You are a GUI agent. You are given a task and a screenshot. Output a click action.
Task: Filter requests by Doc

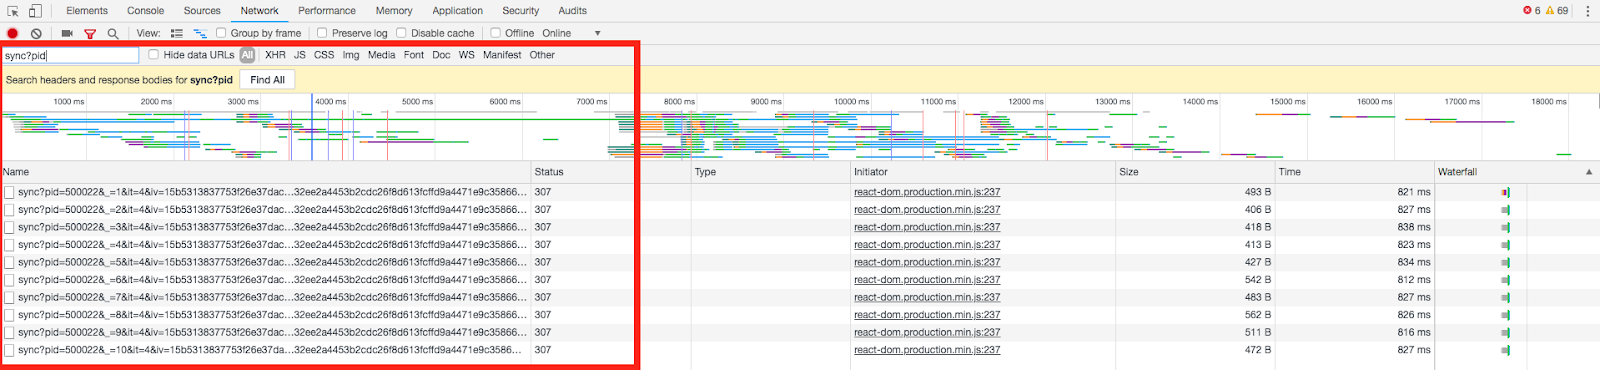[441, 55]
